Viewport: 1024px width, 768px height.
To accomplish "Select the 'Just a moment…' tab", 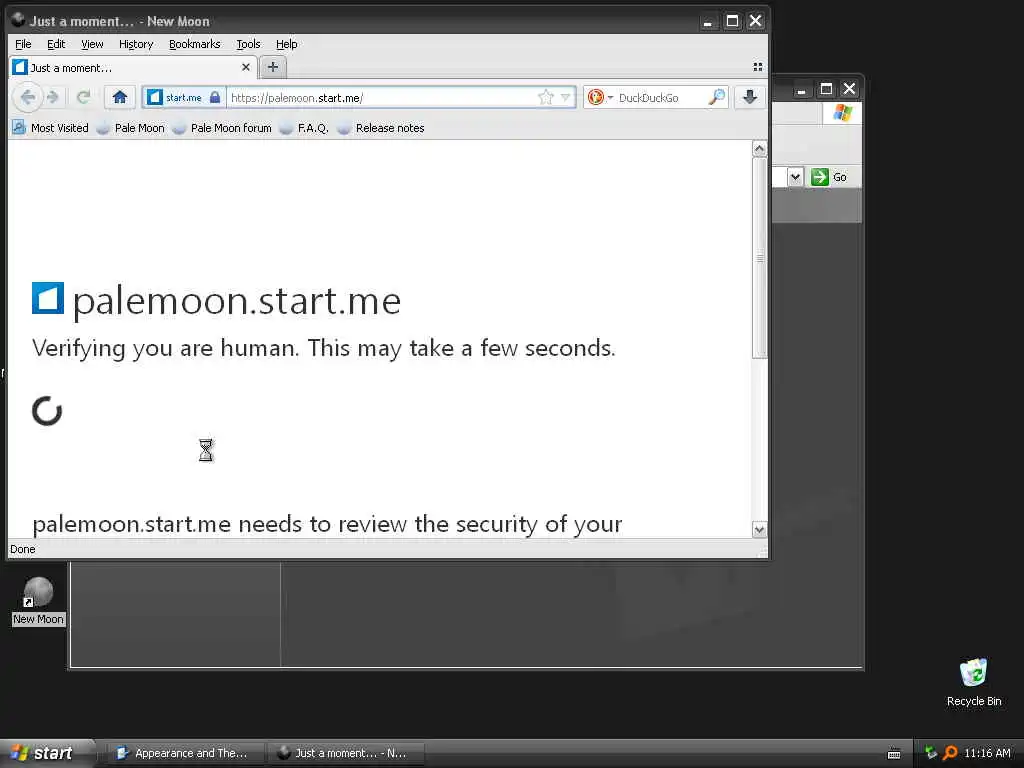I will pos(133,67).
